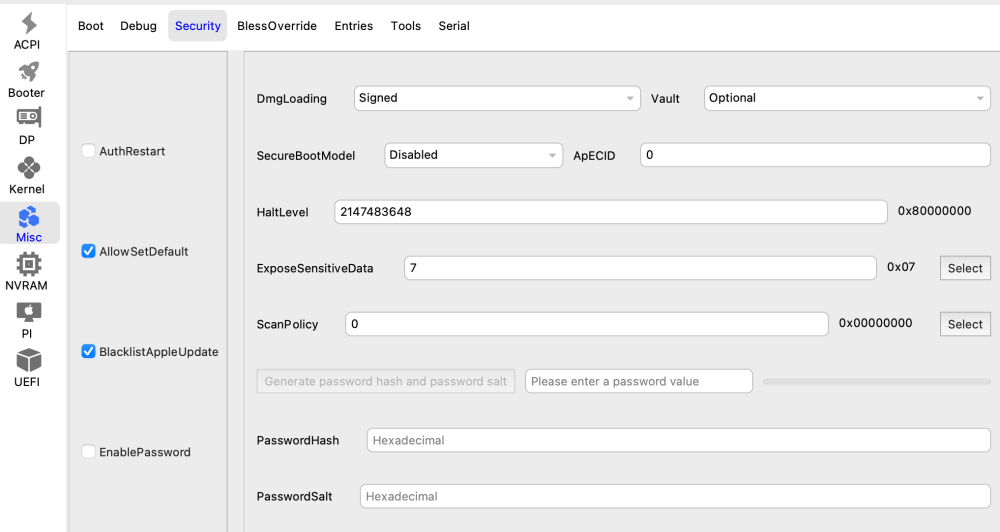Open the PI platform info icon
This screenshot has width=1000, height=532.
pyautogui.click(x=29, y=313)
